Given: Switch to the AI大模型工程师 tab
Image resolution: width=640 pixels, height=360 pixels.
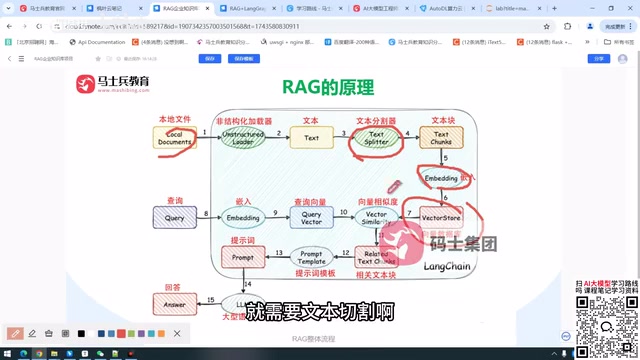Looking at the screenshot, I should click(x=380, y=8).
